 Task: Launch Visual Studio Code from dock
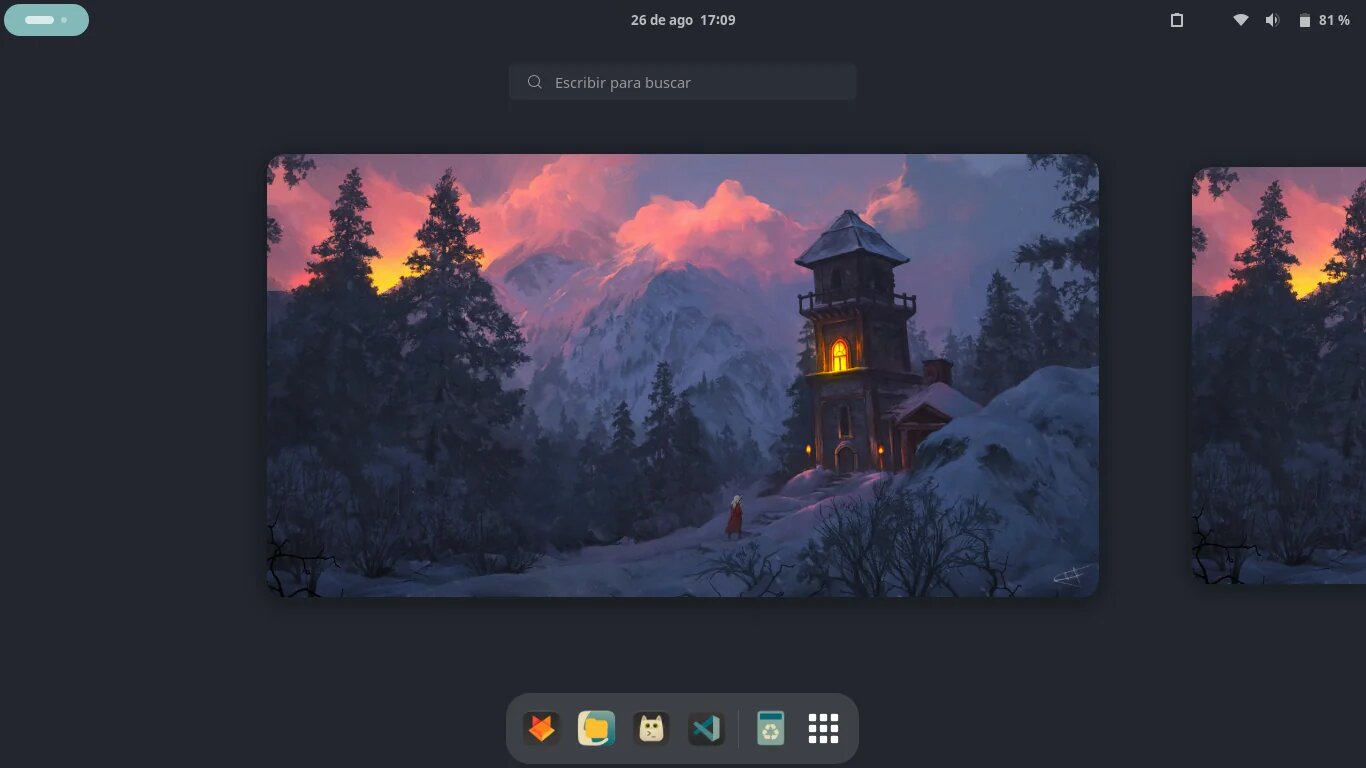(x=706, y=728)
